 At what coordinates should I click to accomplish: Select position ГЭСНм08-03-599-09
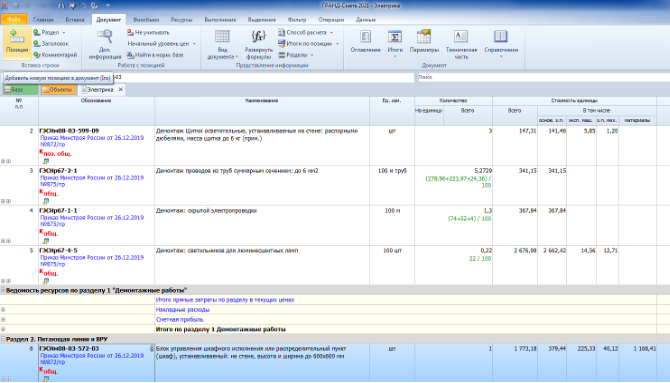point(69,131)
